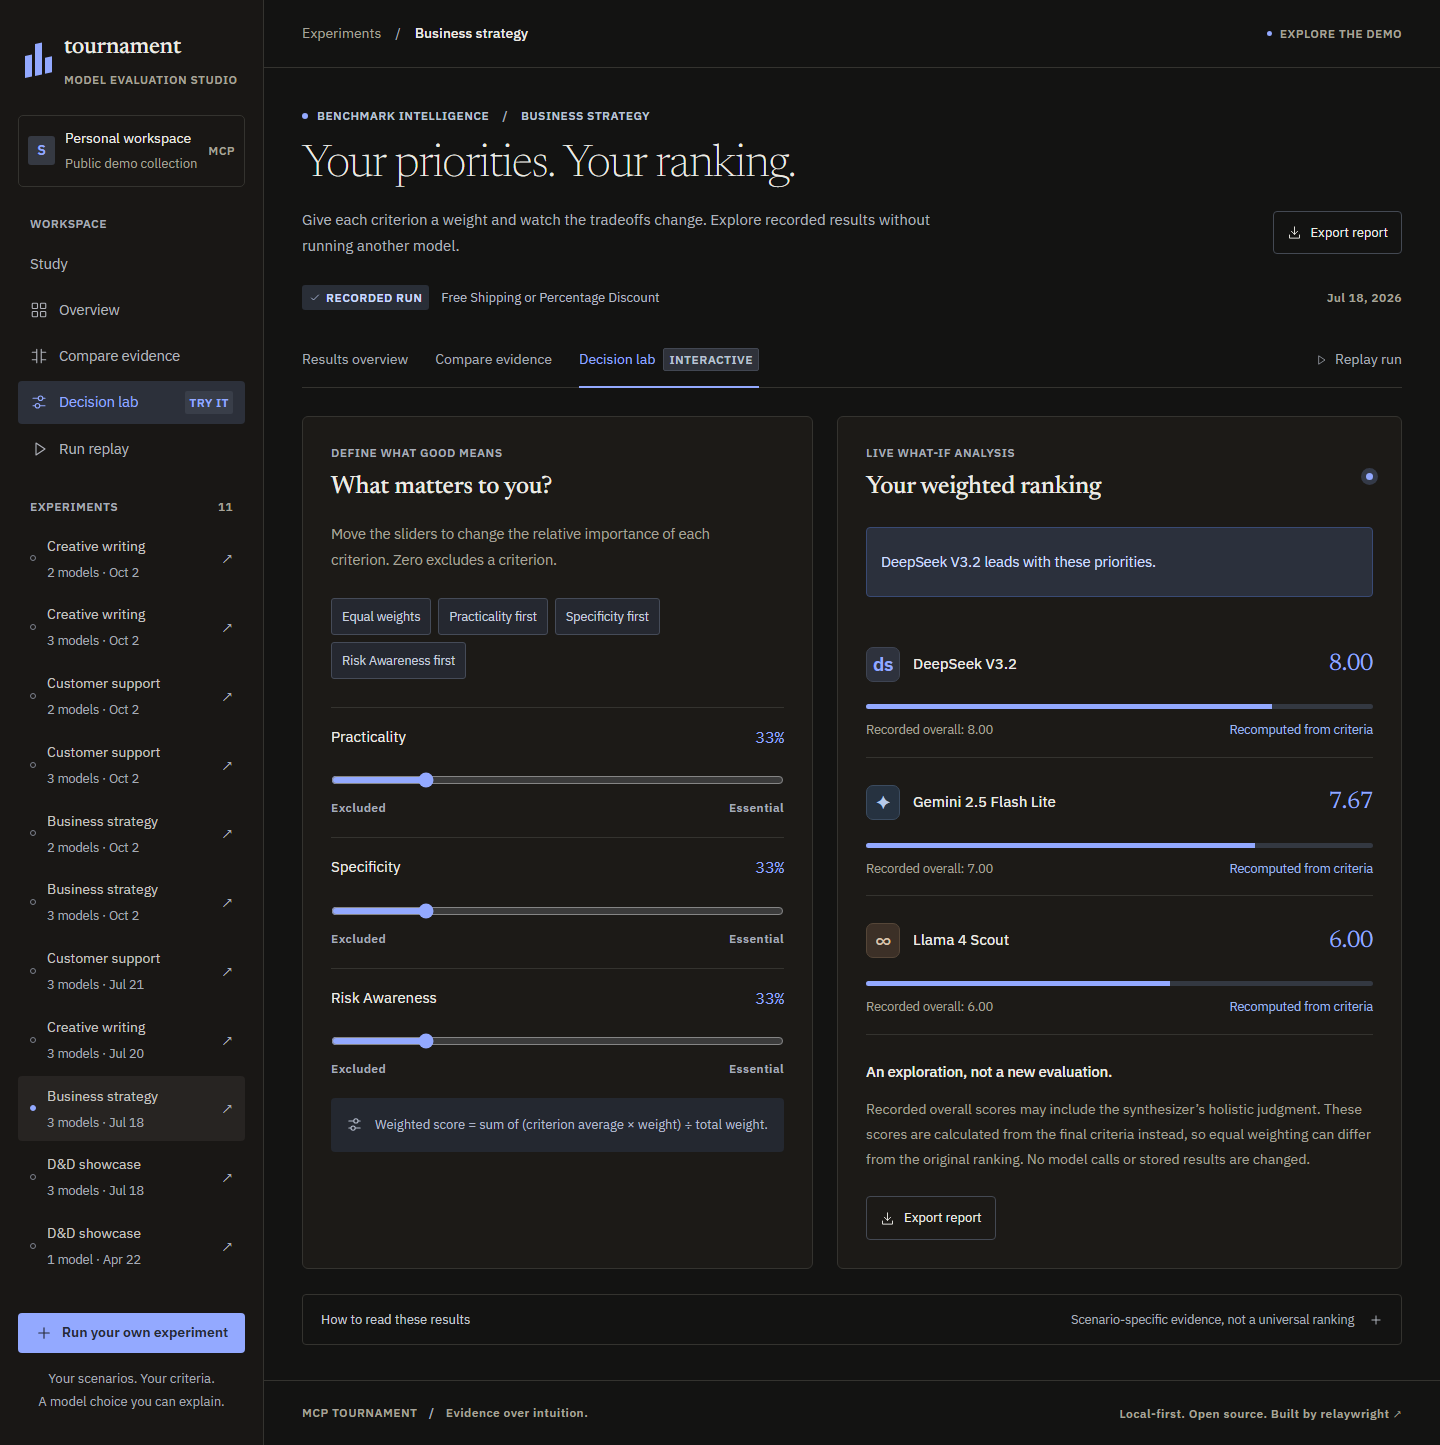
Task: Click the TRY IT badge on Decision lab
Action: [209, 403]
